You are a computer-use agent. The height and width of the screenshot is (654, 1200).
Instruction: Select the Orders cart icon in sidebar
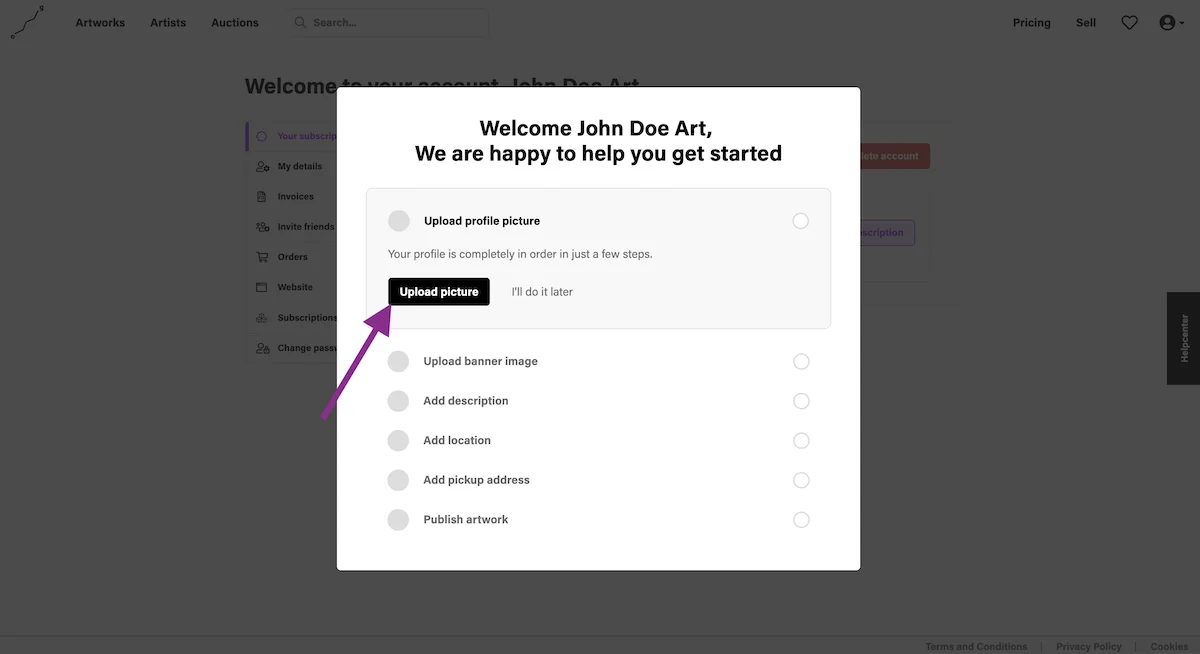262,257
